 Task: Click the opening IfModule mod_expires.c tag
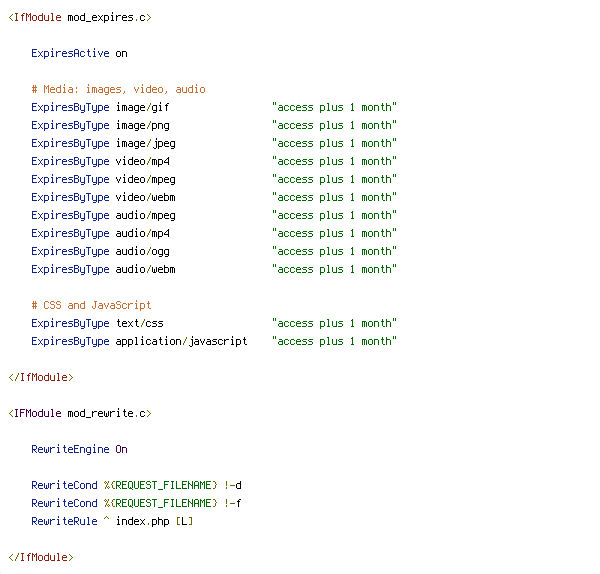click(80, 18)
